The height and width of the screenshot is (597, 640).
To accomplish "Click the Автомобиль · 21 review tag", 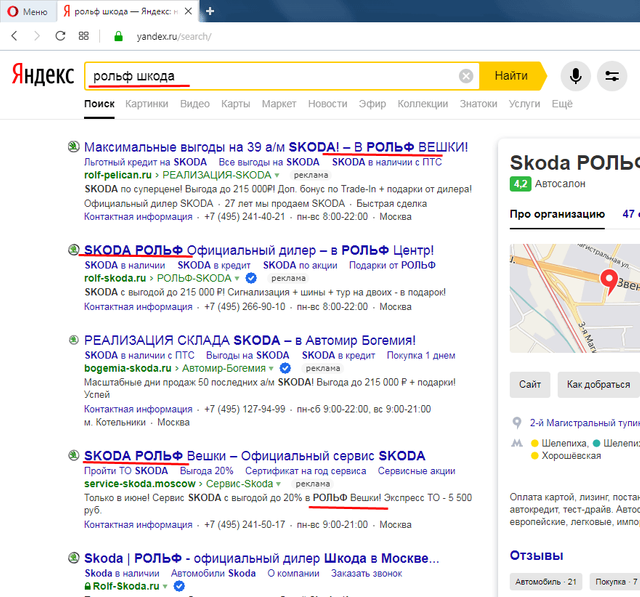I will tap(546, 582).
